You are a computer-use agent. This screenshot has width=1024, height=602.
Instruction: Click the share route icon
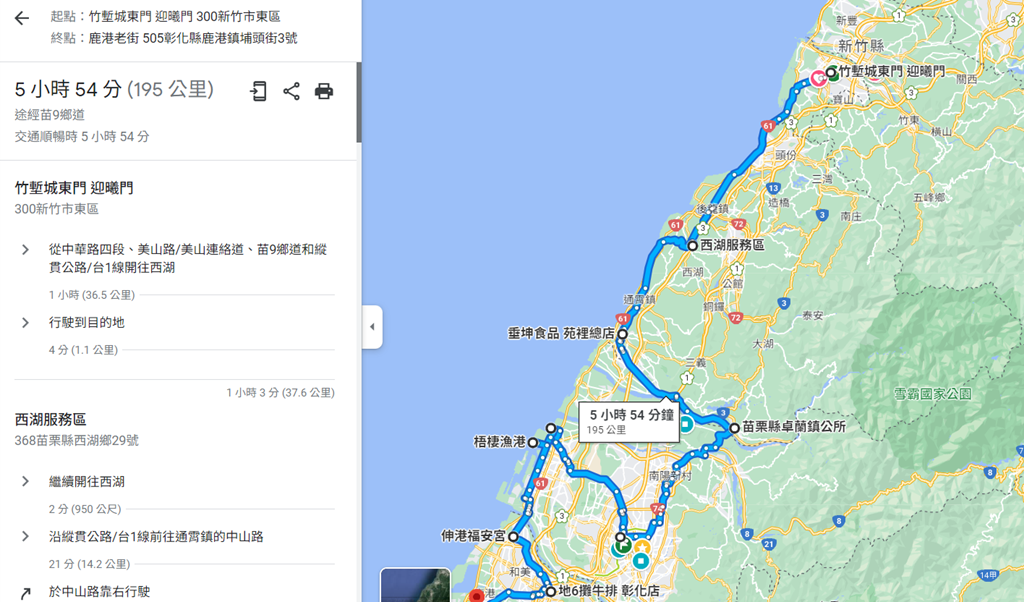(291, 91)
